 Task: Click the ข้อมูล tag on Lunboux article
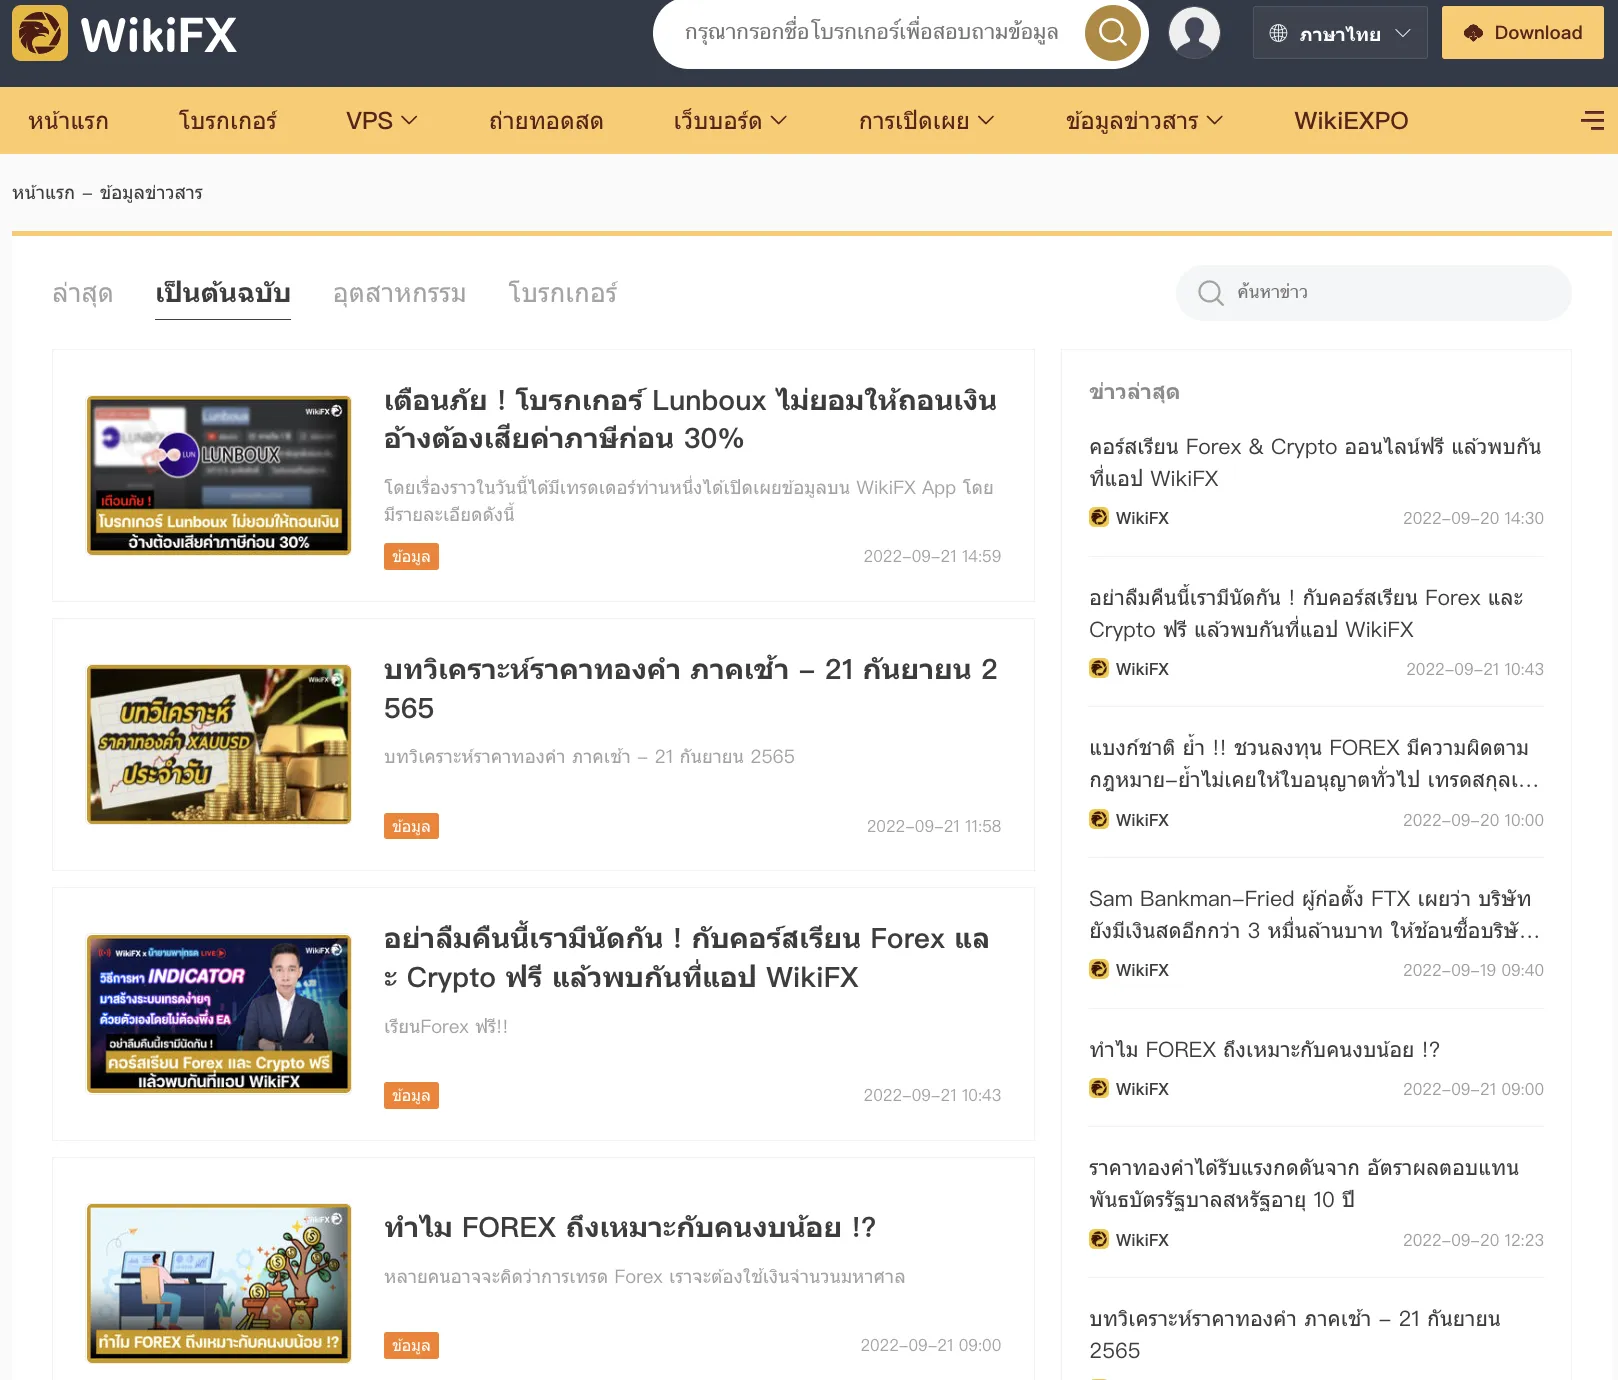[411, 557]
